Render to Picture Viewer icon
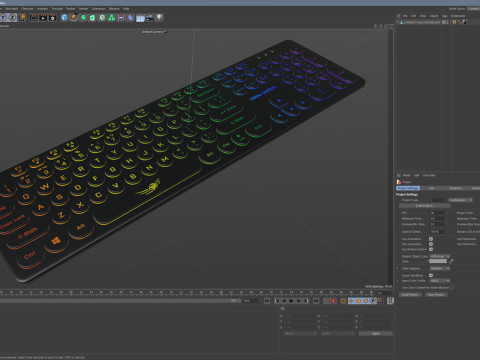 43,17
